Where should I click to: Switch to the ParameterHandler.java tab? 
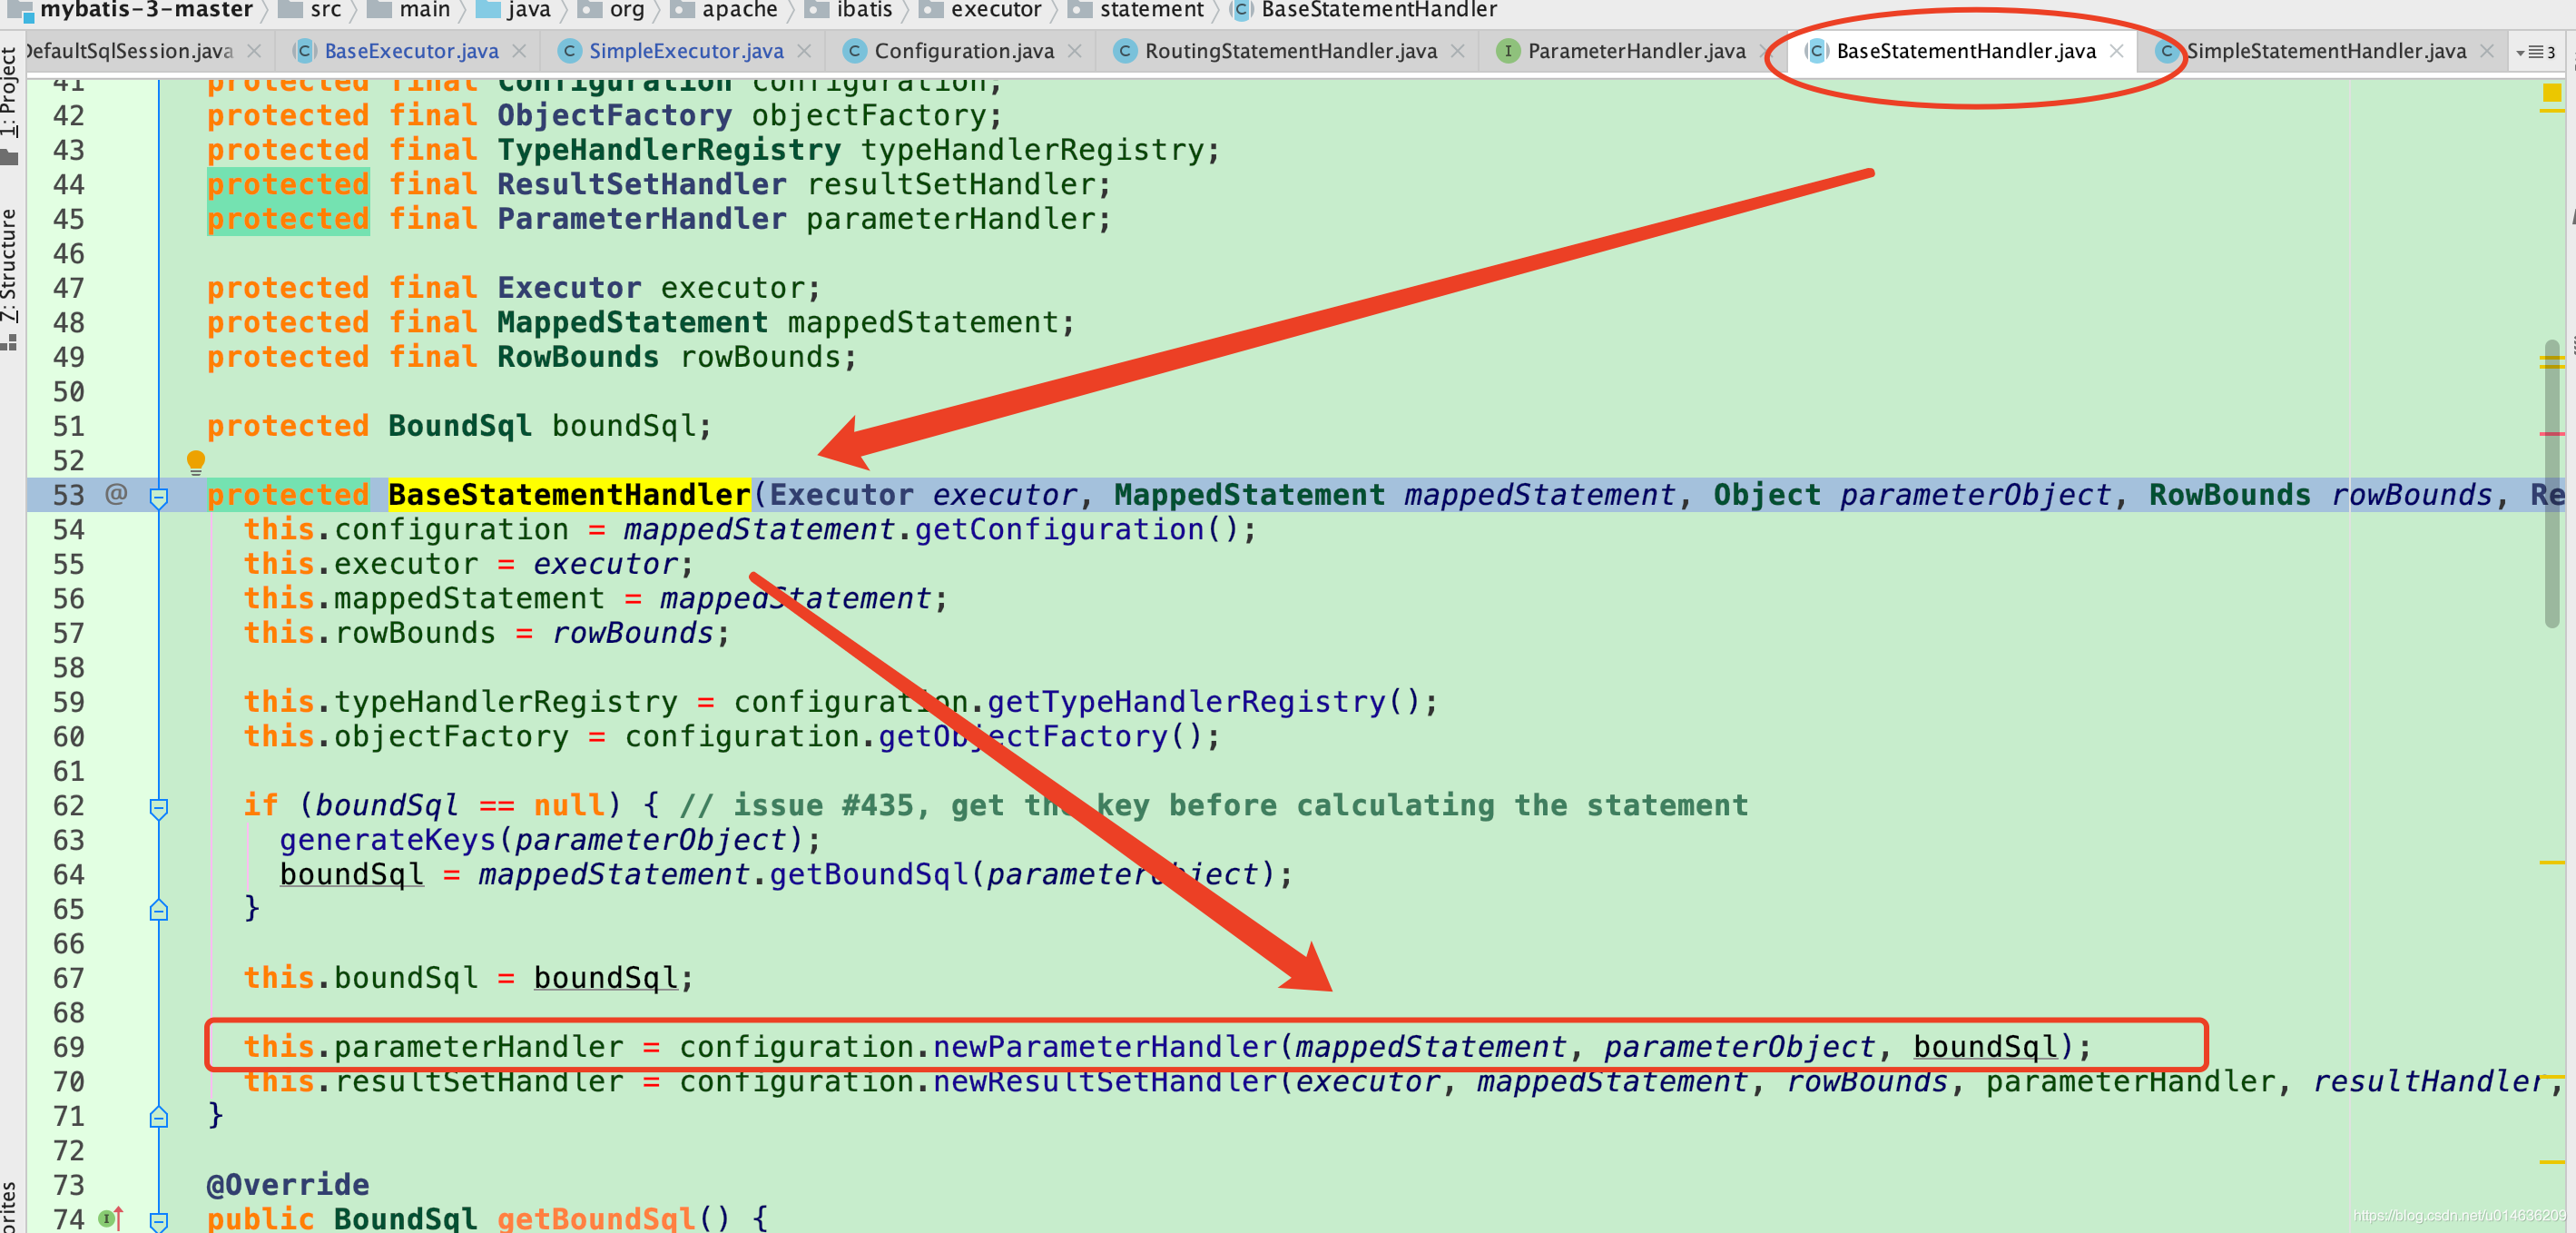(1635, 51)
